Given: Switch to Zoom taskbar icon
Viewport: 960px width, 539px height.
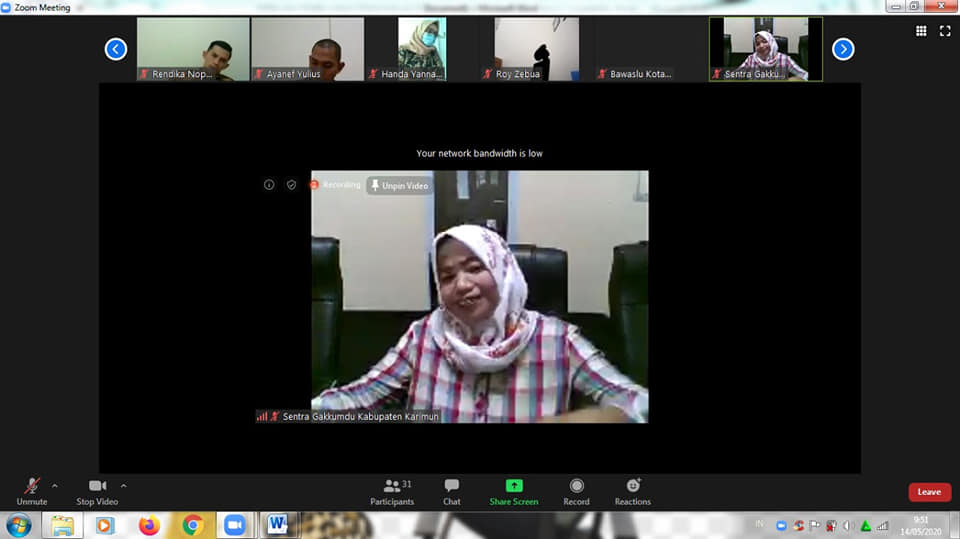Looking at the screenshot, I should (234, 526).
